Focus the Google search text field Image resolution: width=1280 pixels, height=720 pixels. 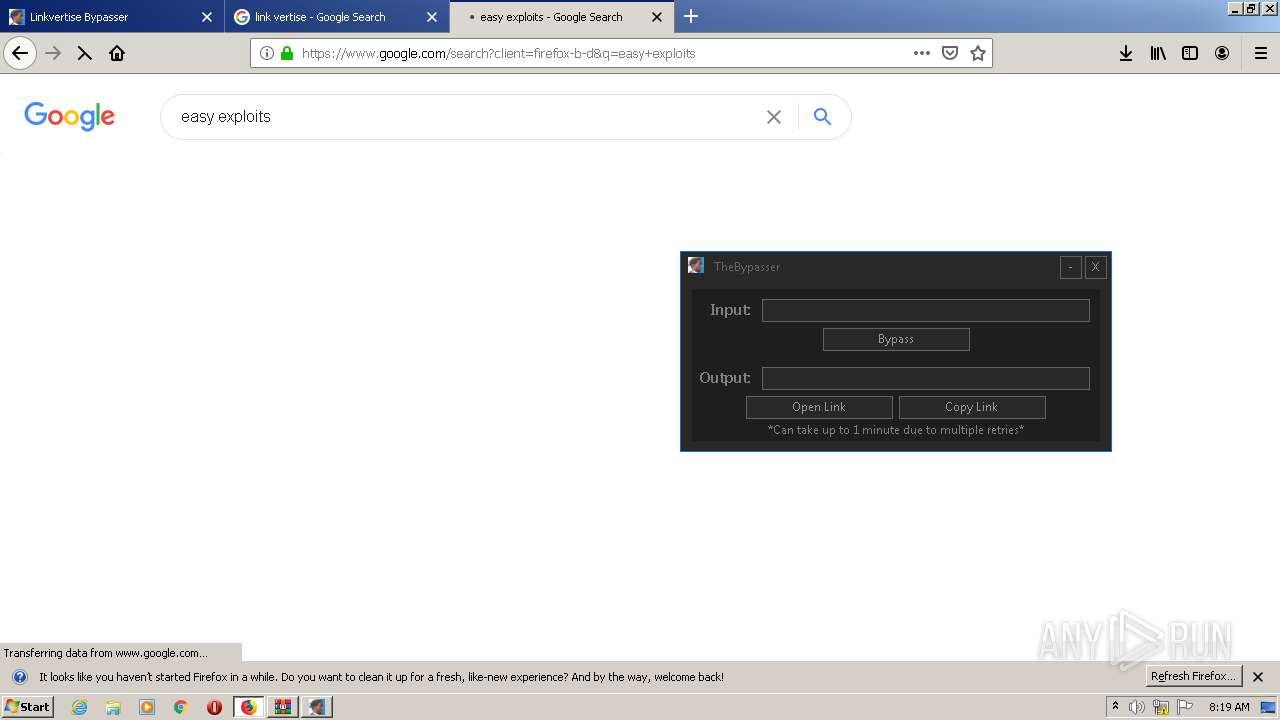pyautogui.click(x=465, y=117)
